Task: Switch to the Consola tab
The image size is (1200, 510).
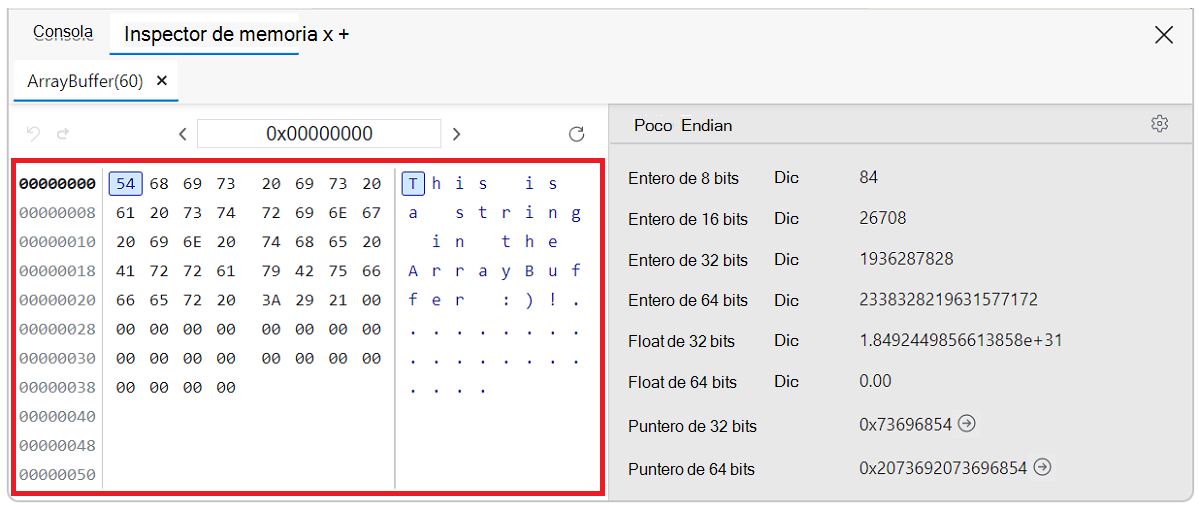Action: [63, 33]
